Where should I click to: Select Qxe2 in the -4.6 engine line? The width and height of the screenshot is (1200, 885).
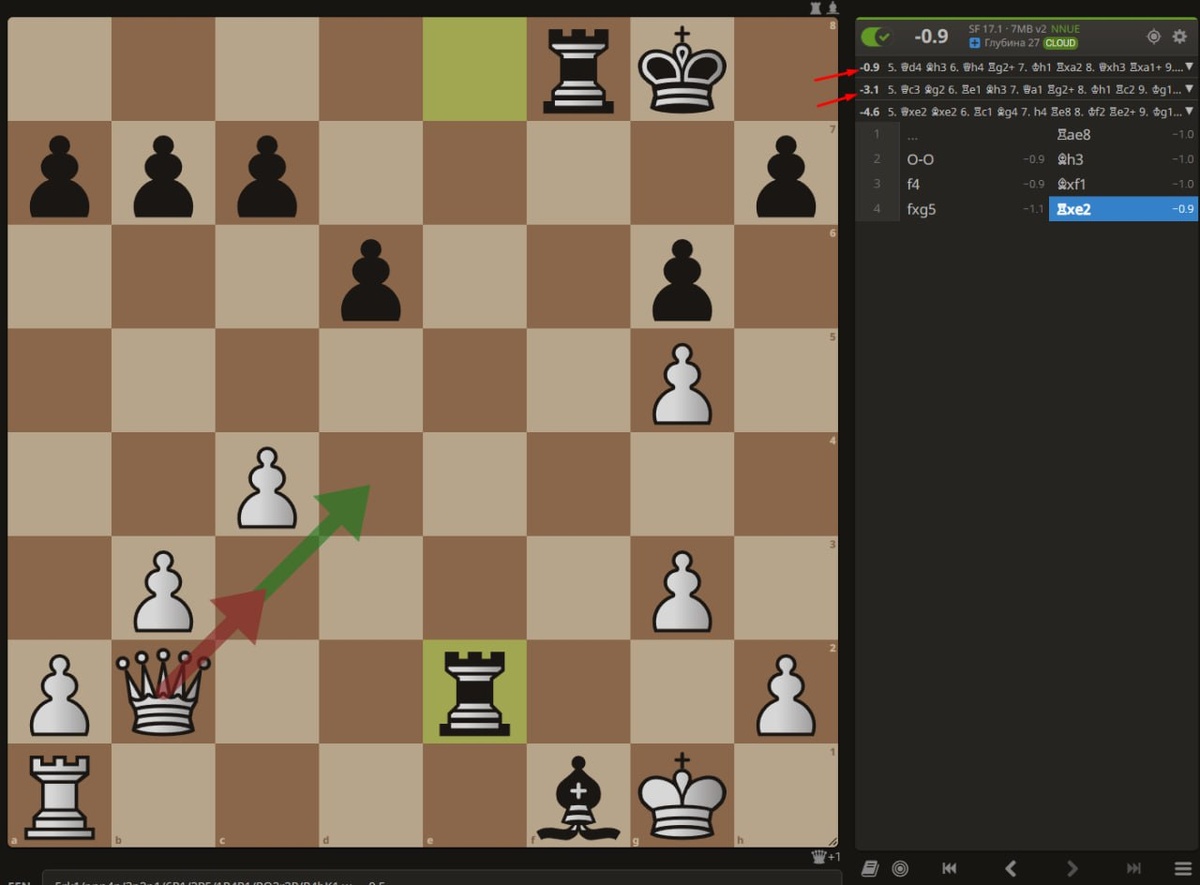click(914, 112)
